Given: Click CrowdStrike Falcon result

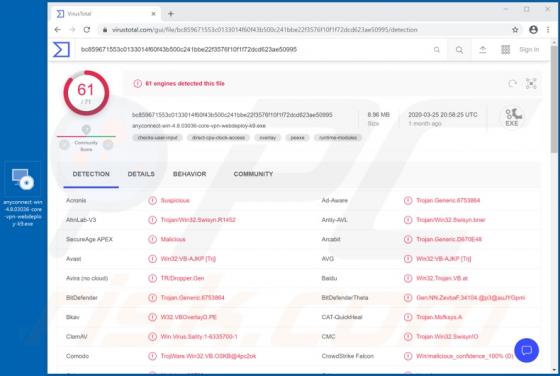Looking at the screenshot, I should (x=465, y=356).
